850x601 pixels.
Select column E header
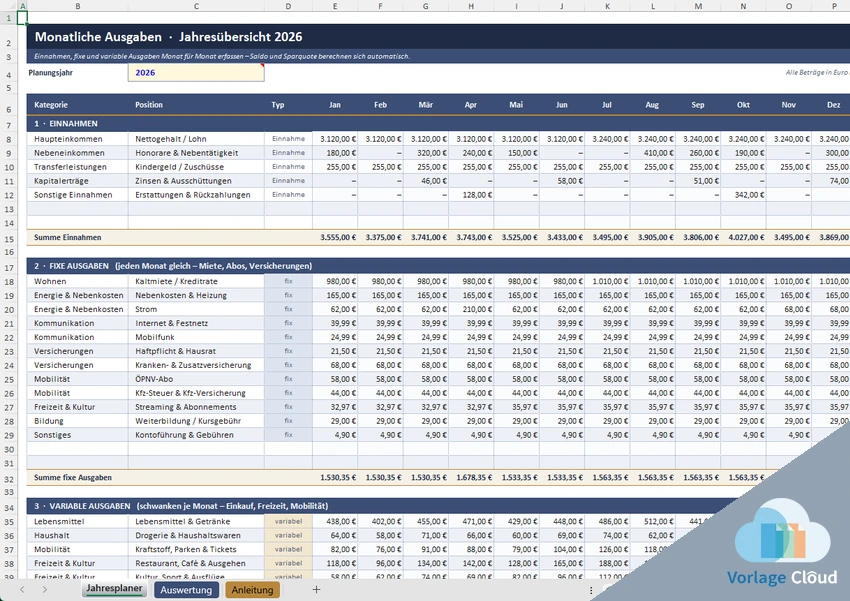click(335, 7)
